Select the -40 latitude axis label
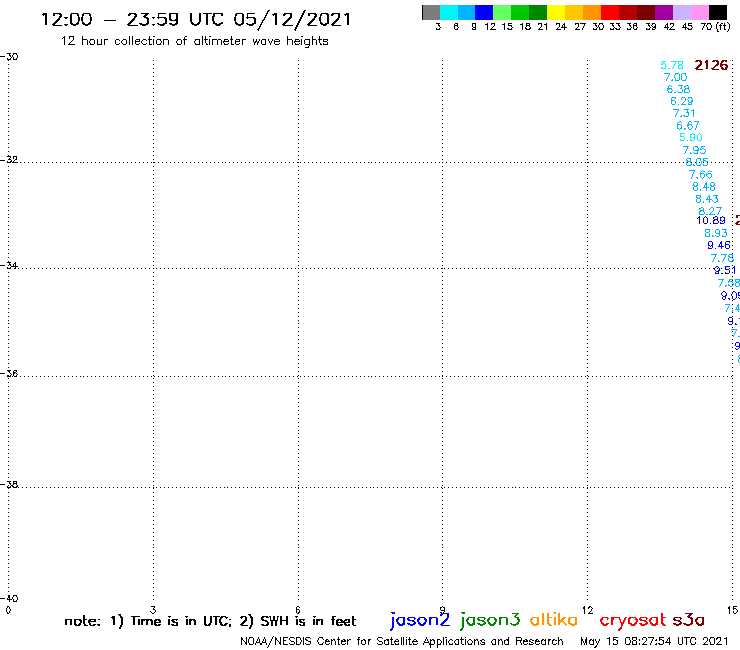The width and height of the screenshot is (740, 650). (9, 598)
